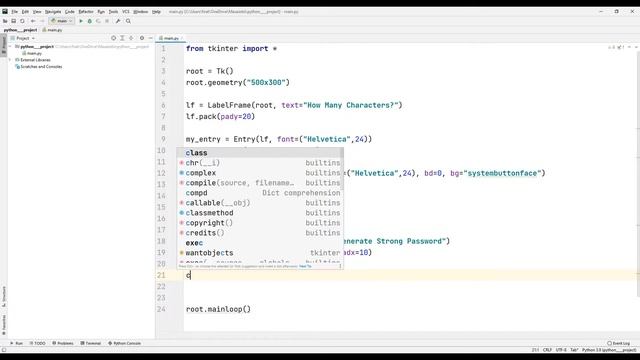Open the Tools menu
Image resolution: width=640 pixels, height=360 pixels.
[113, 12]
